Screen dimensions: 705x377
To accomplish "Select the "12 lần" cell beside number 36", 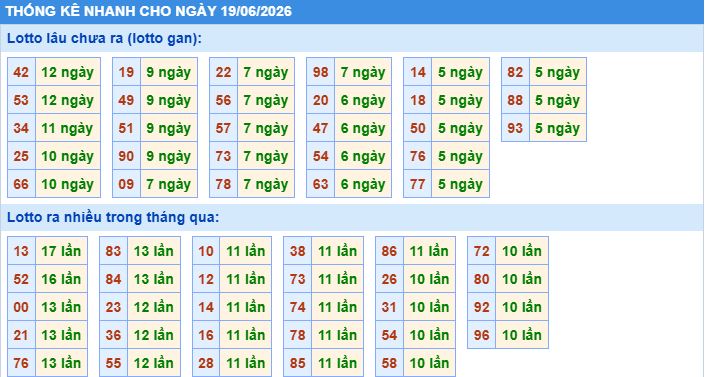I will tap(154, 335).
